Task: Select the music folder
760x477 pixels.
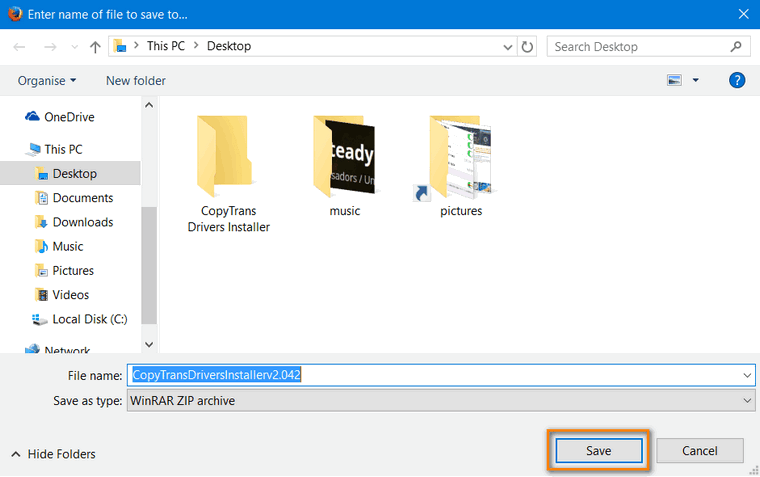Action: point(345,166)
